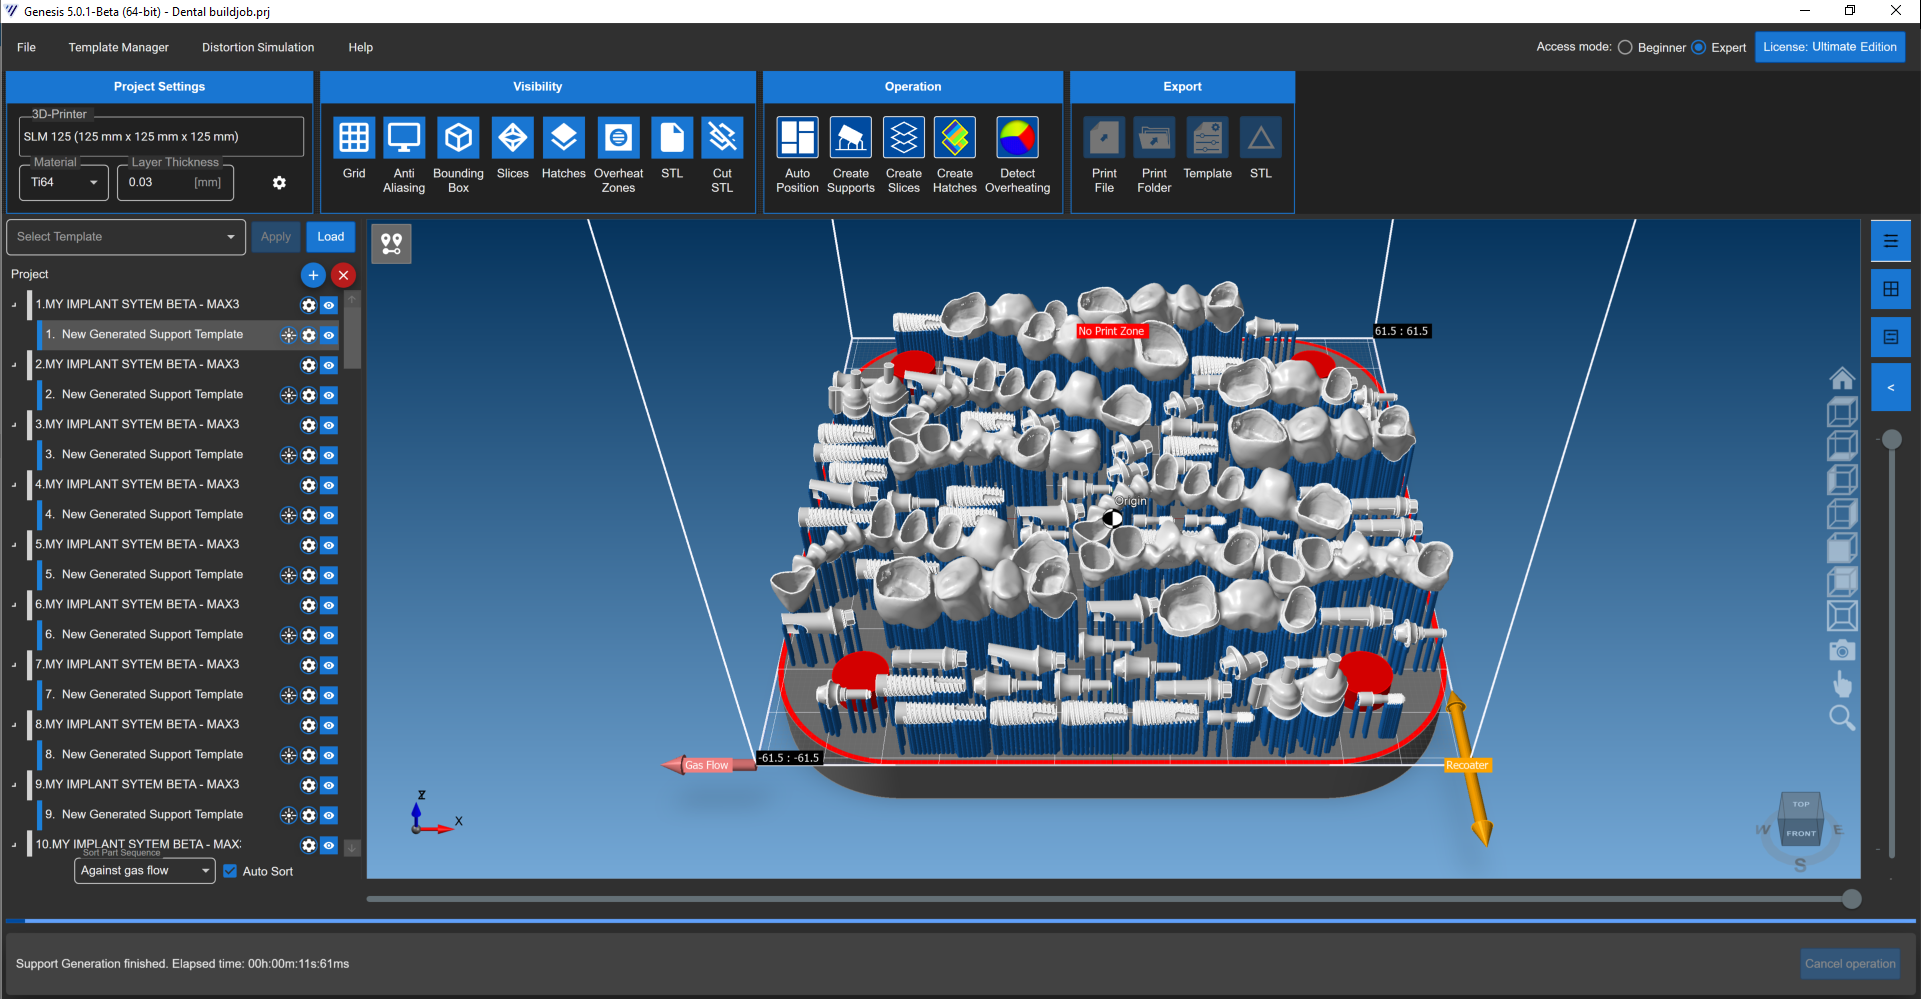Click the Cancel operation button
This screenshot has height=999, width=1921.
1850,964
